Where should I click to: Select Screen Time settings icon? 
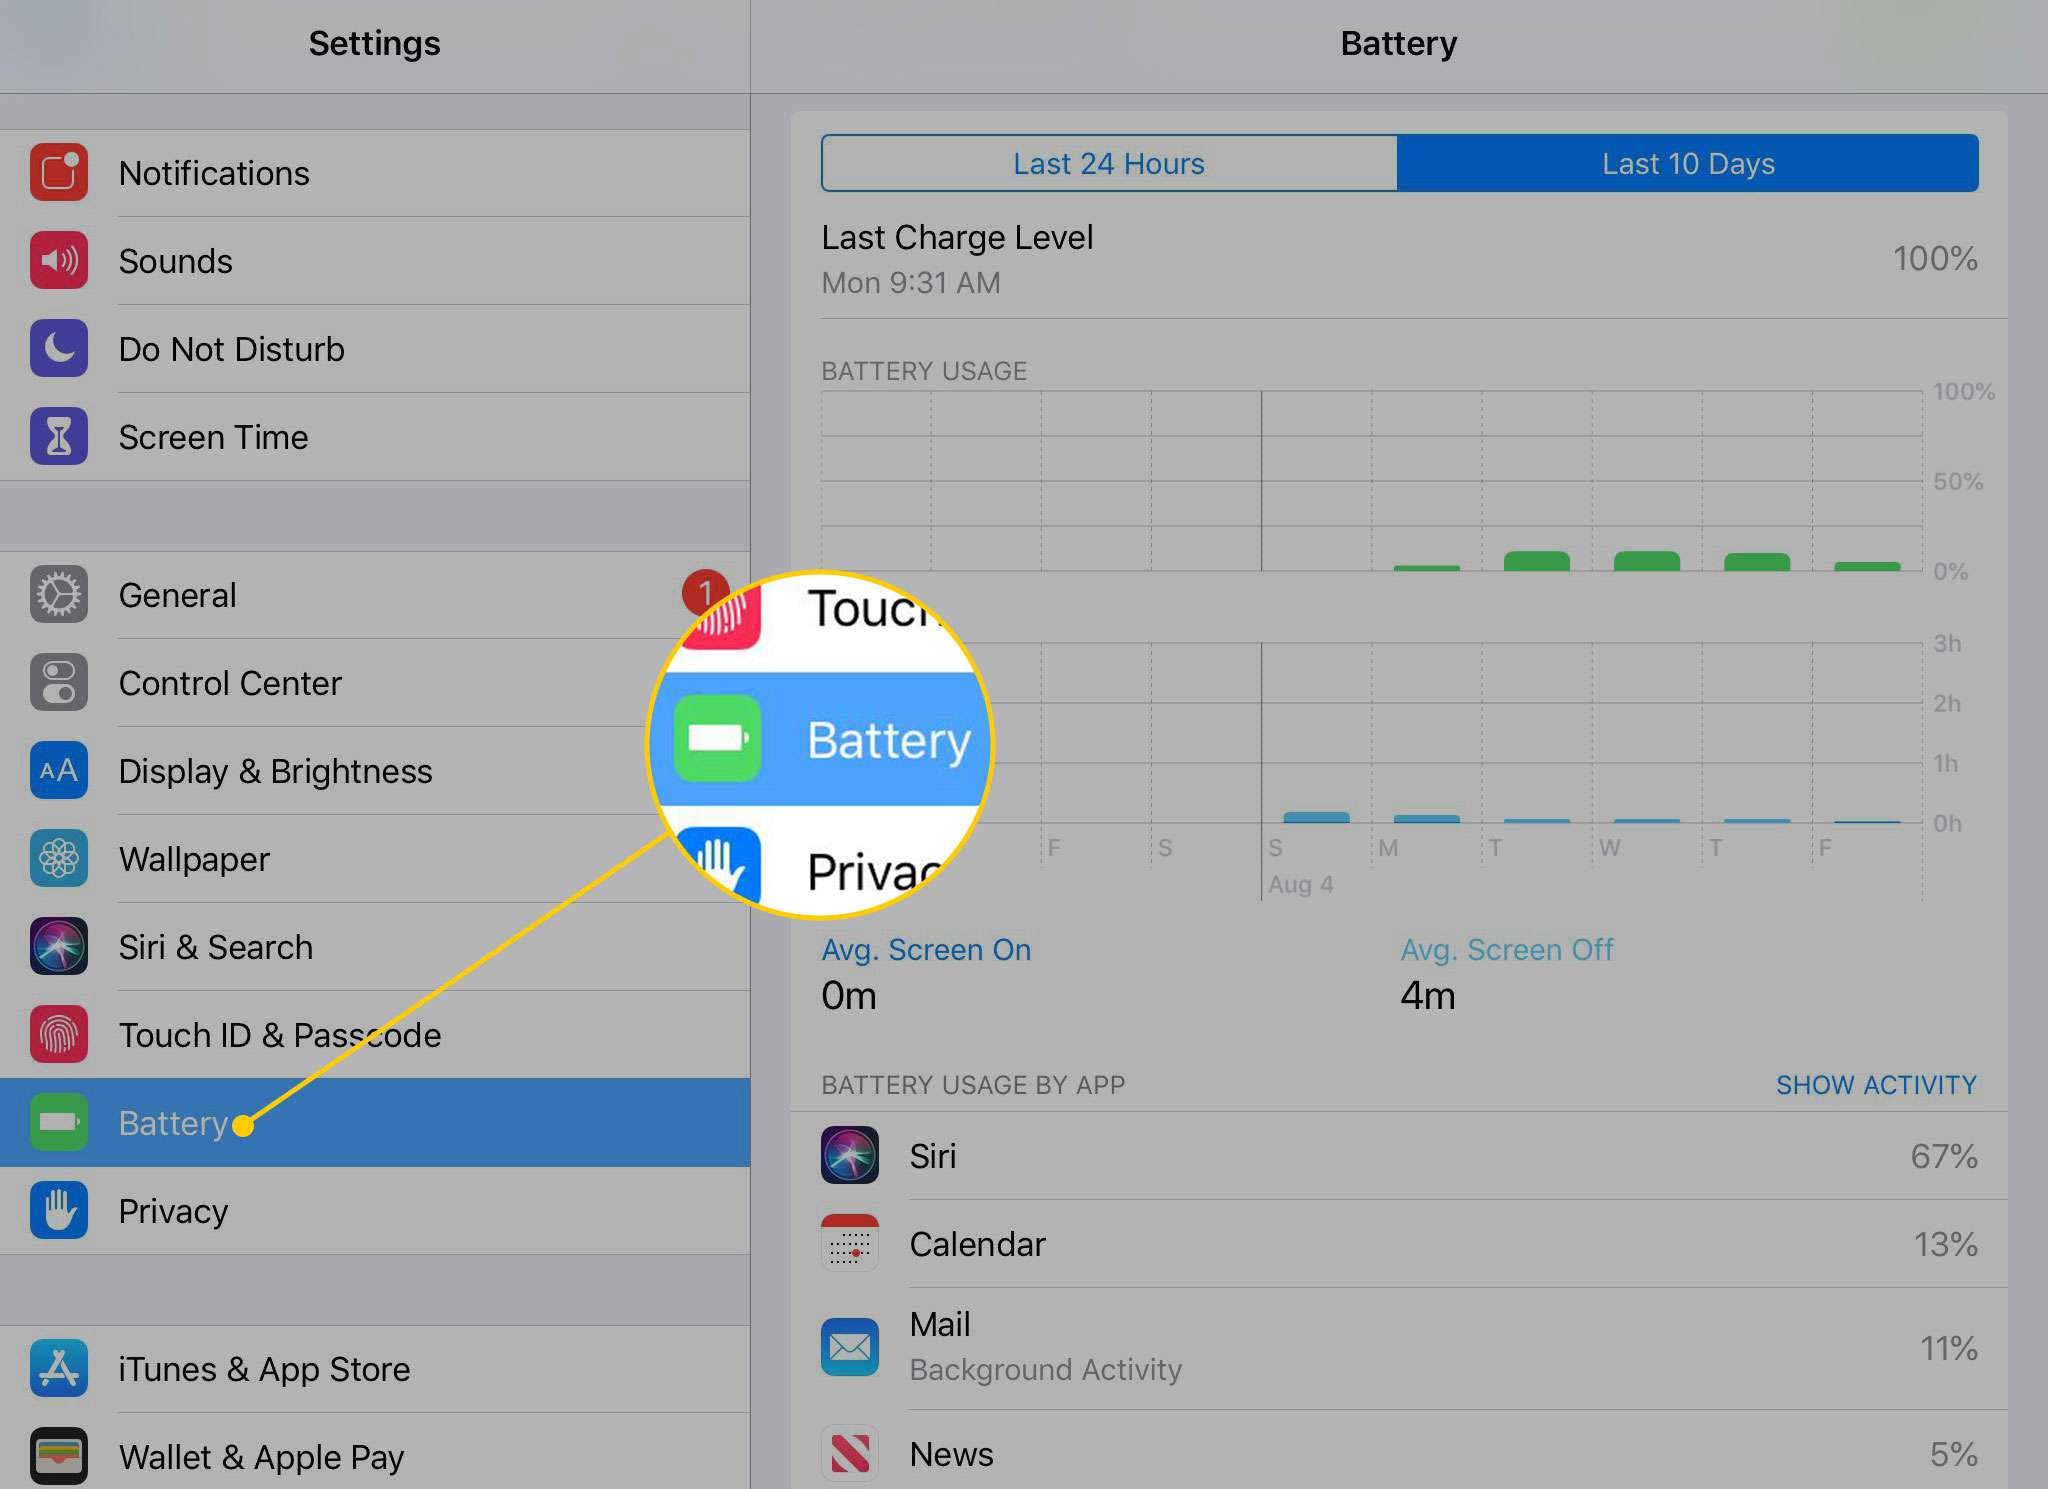[59, 436]
